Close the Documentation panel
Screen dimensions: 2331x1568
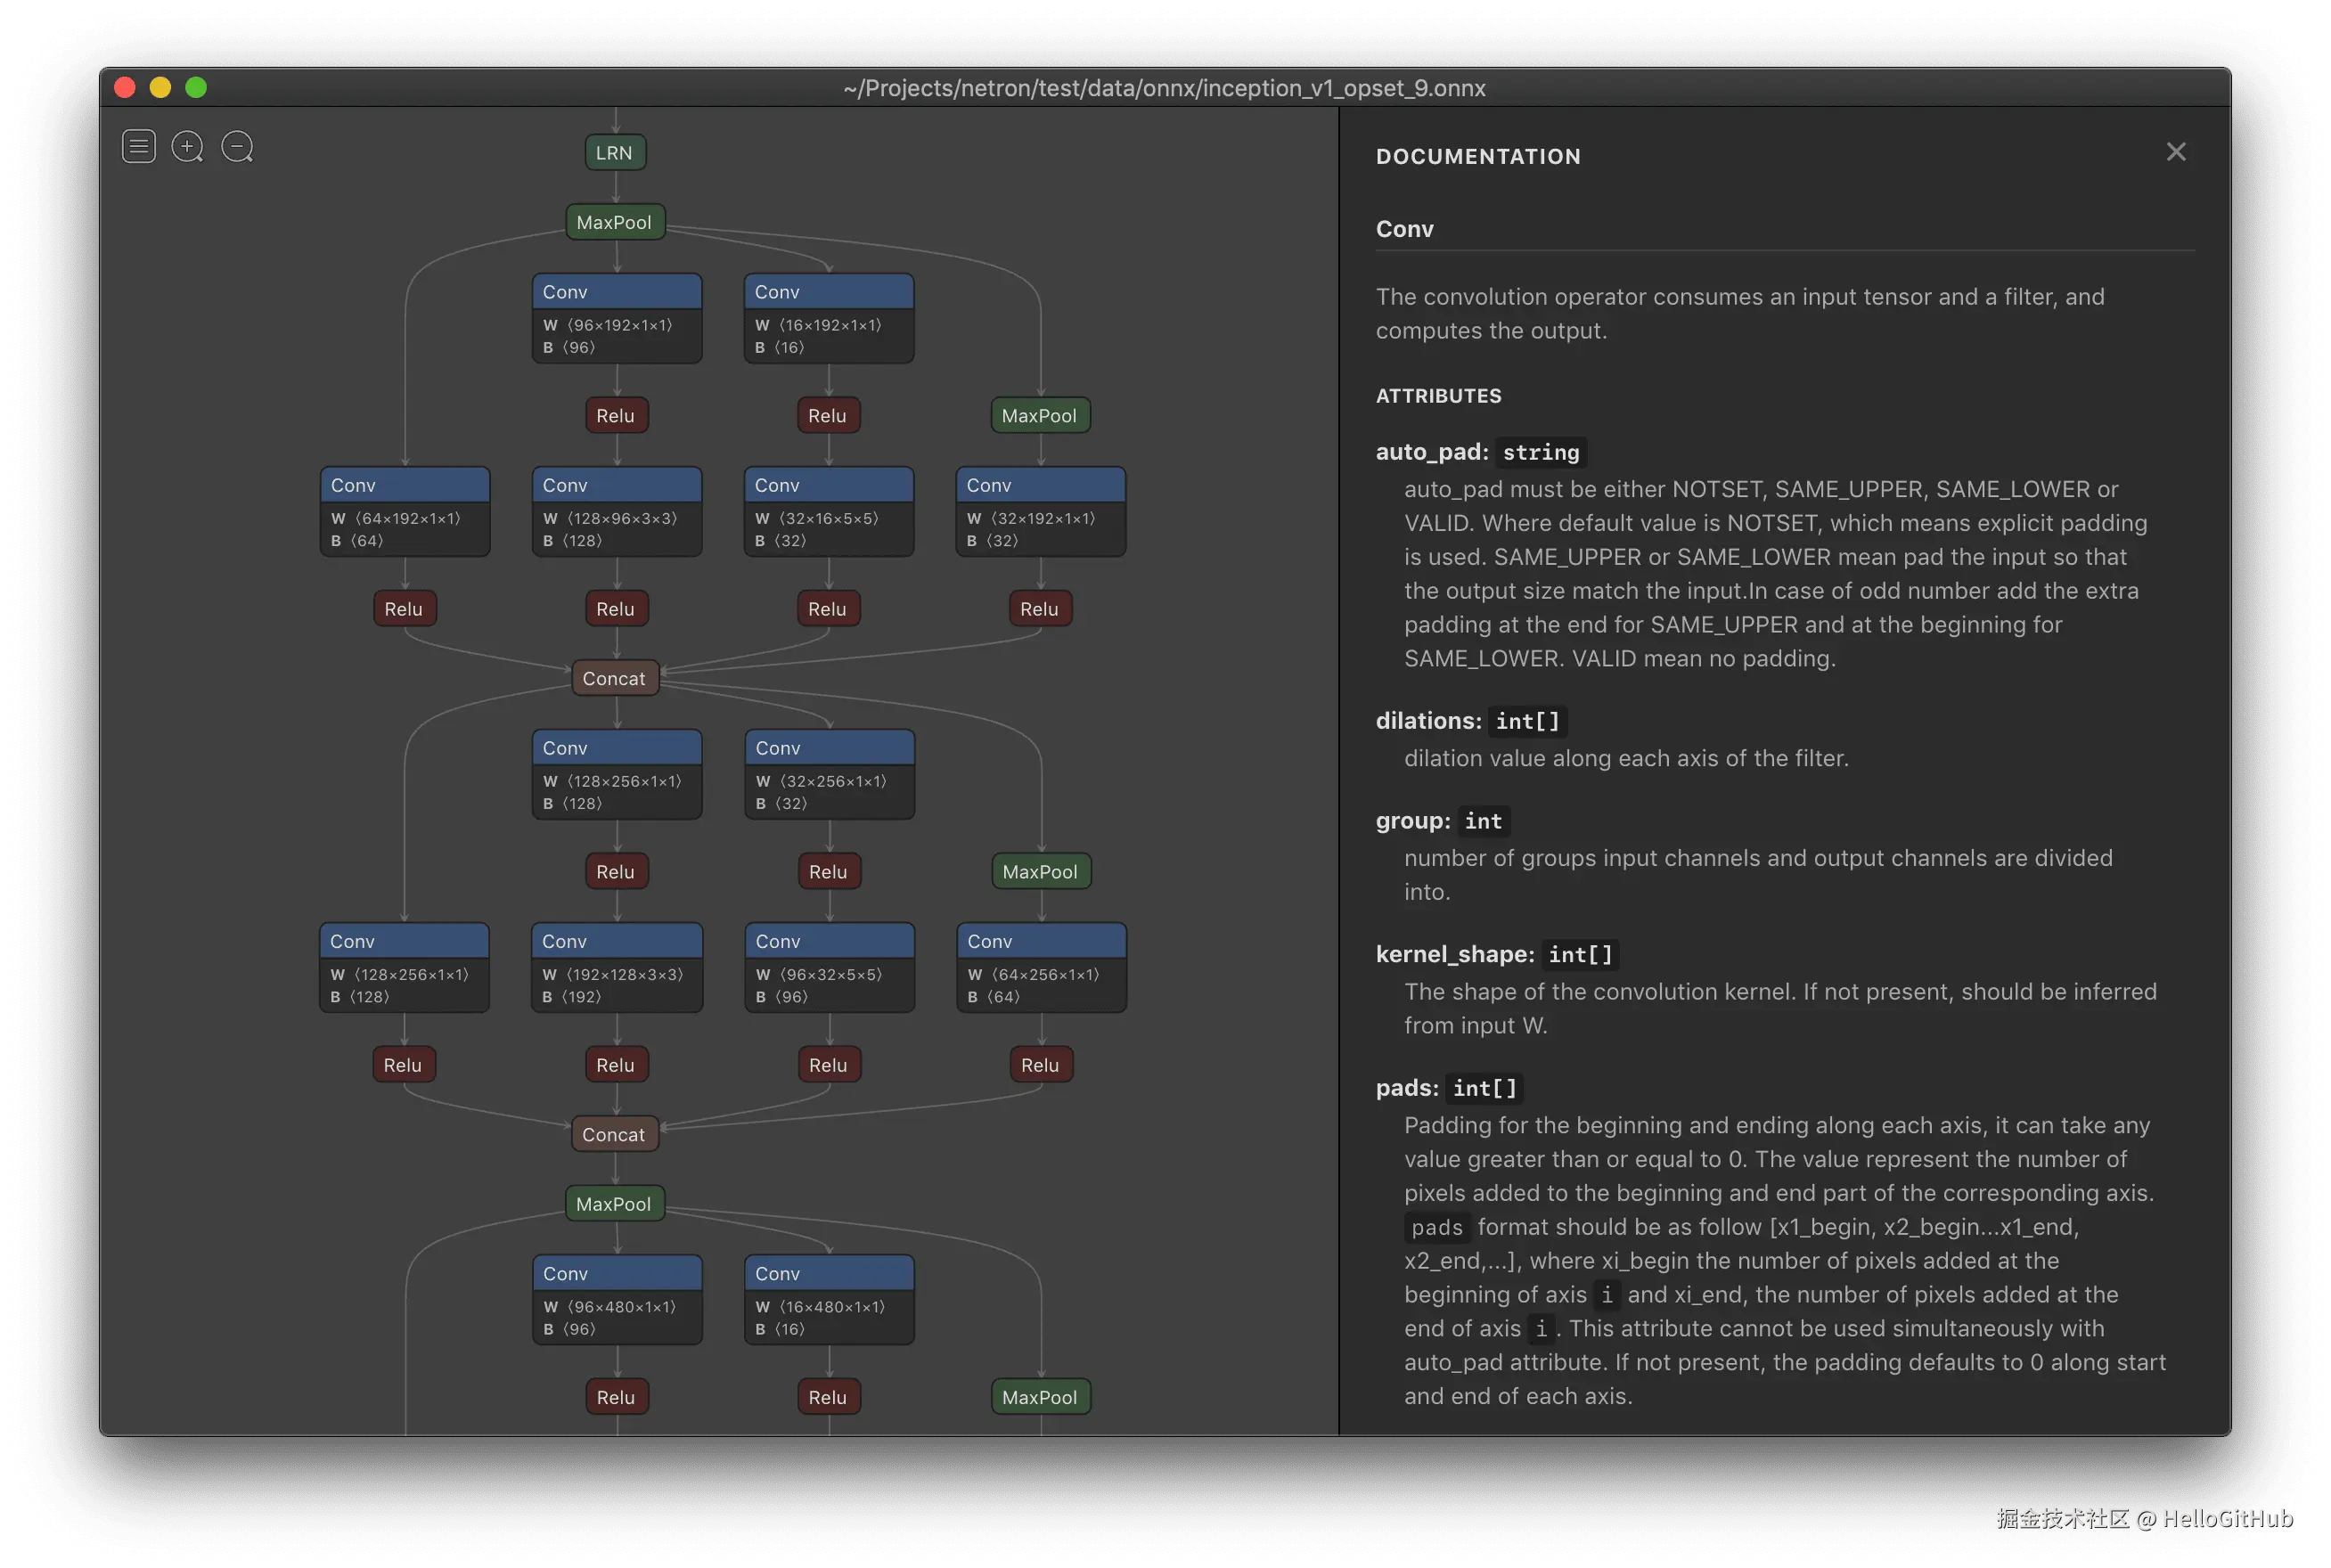tap(2175, 152)
